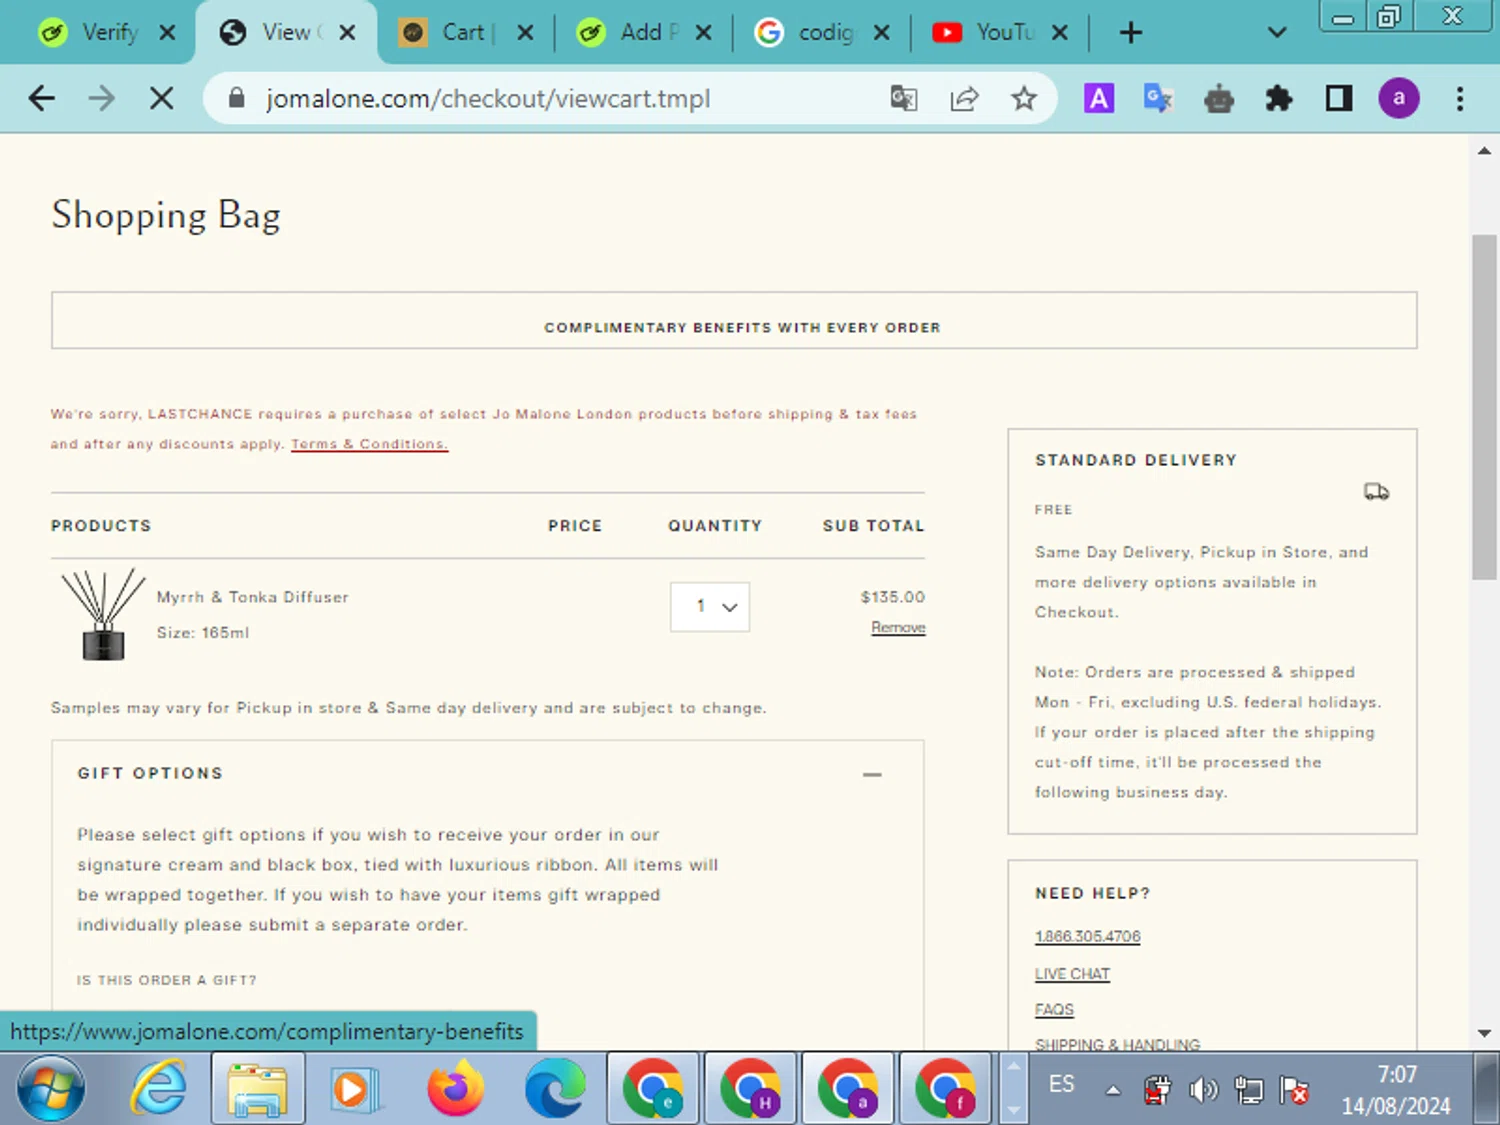Open the Extensions puzzle-piece menu
The width and height of the screenshot is (1500, 1125).
(x=1278, y=98)
